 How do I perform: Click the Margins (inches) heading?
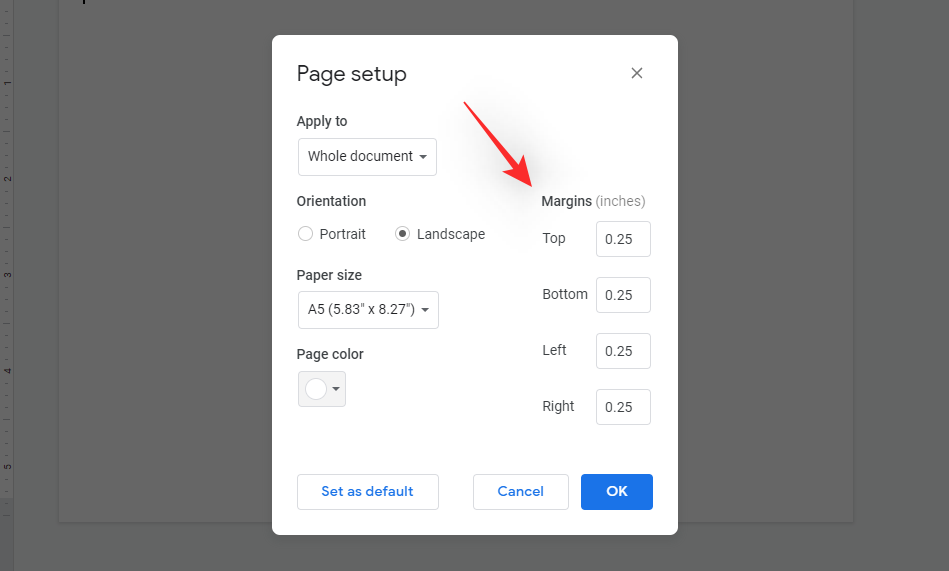tap(593, 201)
